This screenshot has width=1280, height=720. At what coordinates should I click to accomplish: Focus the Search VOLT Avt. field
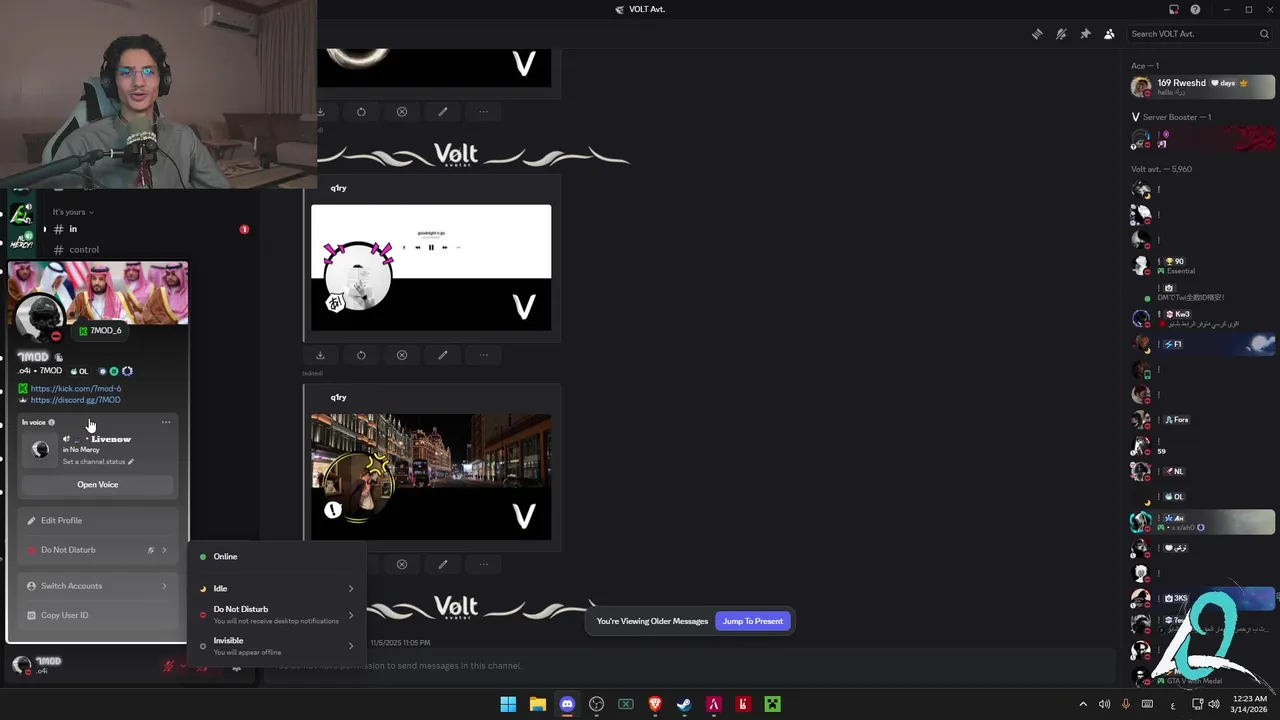pos(1198,34)
